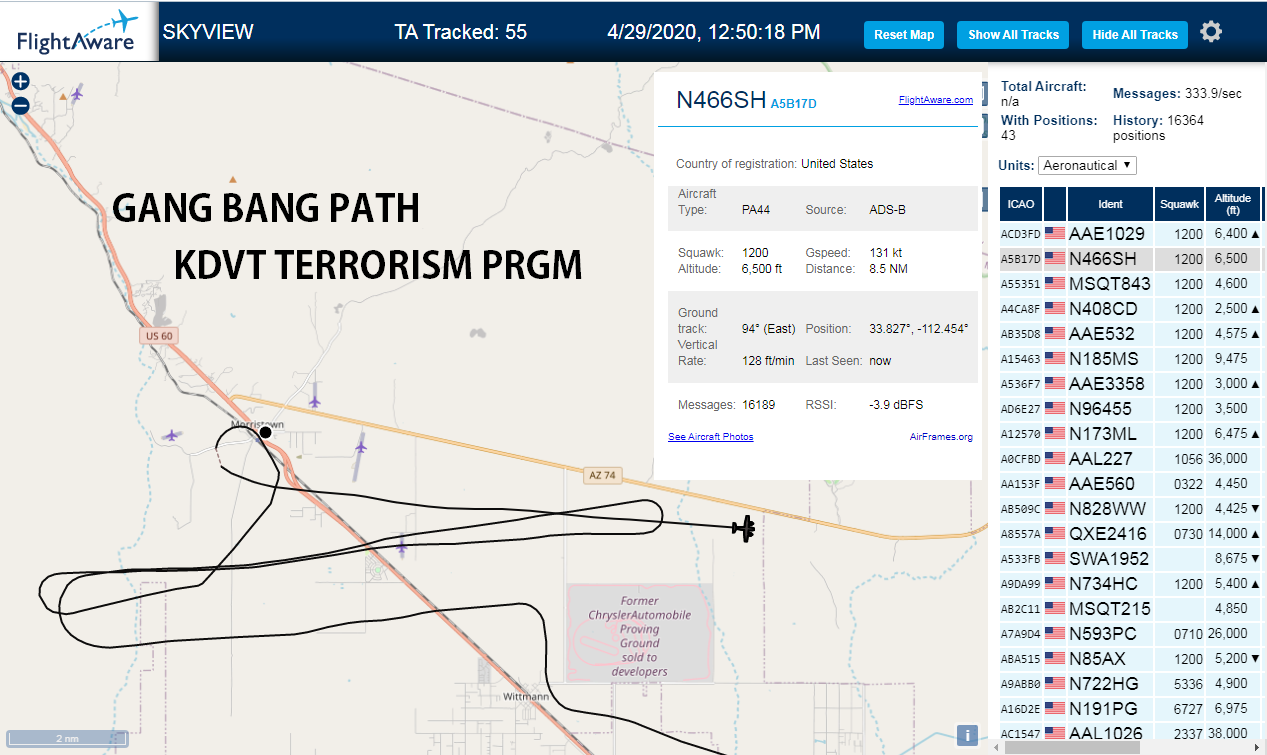Select the N173ML aircraft row
The image size is (1267, 755).
pyautogui.click(x=1129, y=433)
